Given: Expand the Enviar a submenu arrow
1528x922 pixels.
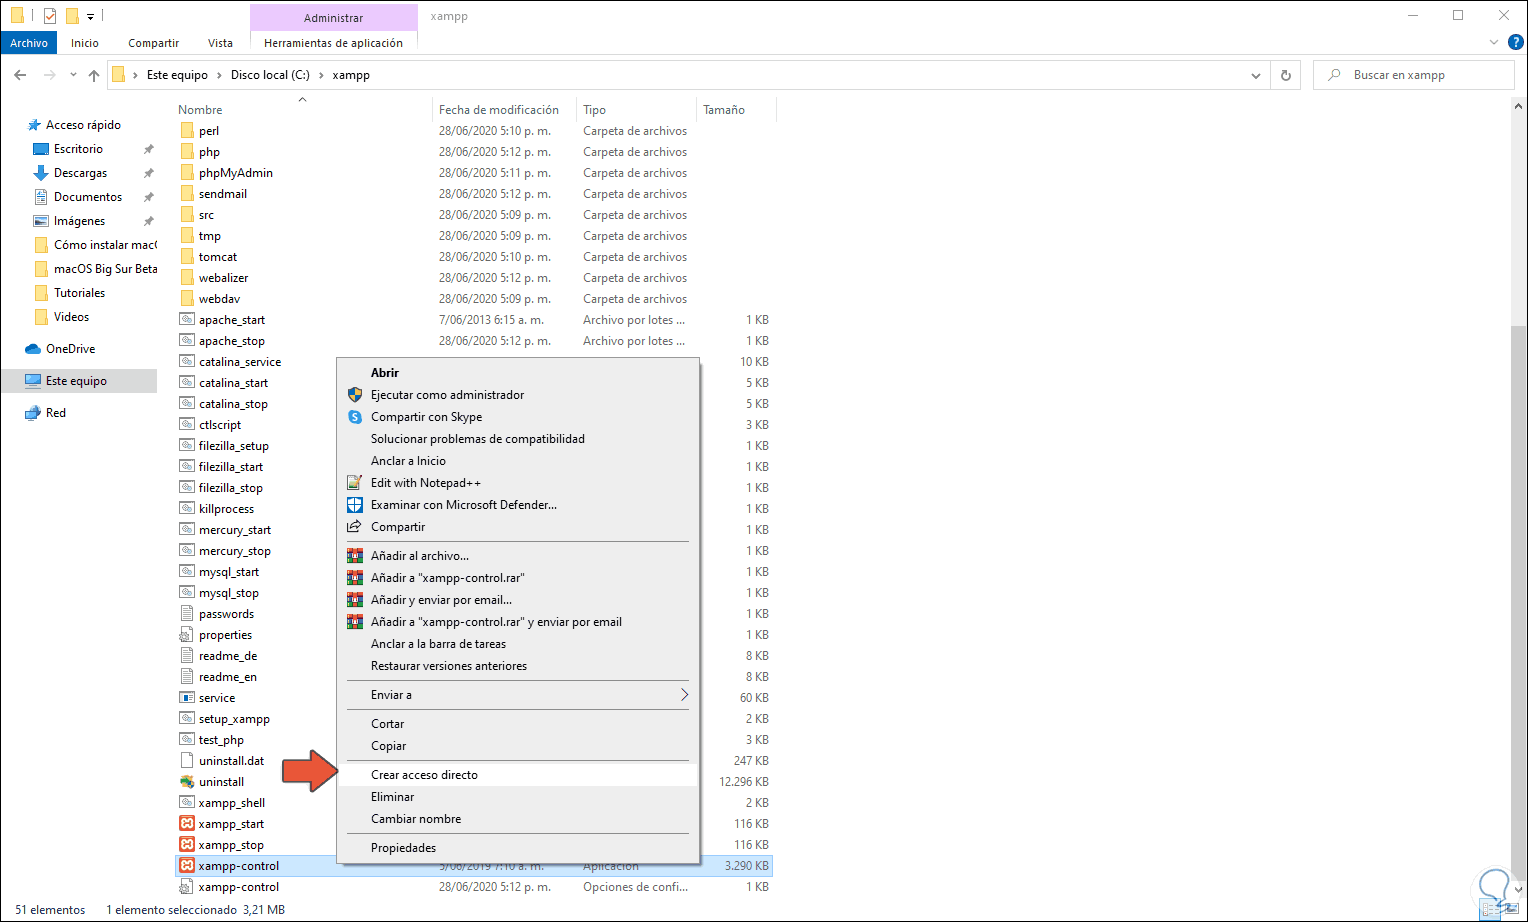Looking at the screenshot, I should click(684, 695).
